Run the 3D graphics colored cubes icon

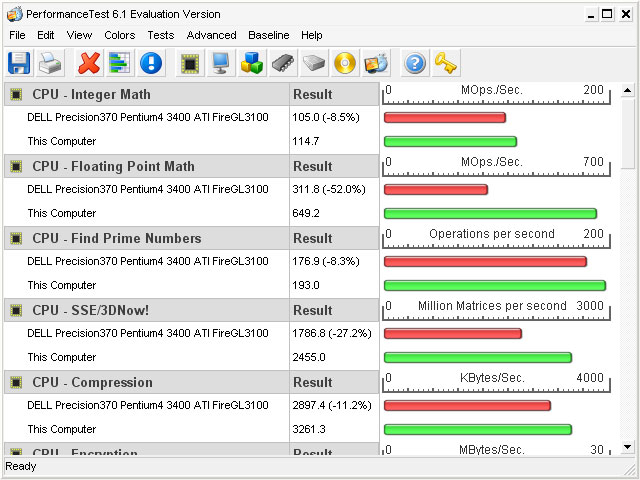point(252,63)
